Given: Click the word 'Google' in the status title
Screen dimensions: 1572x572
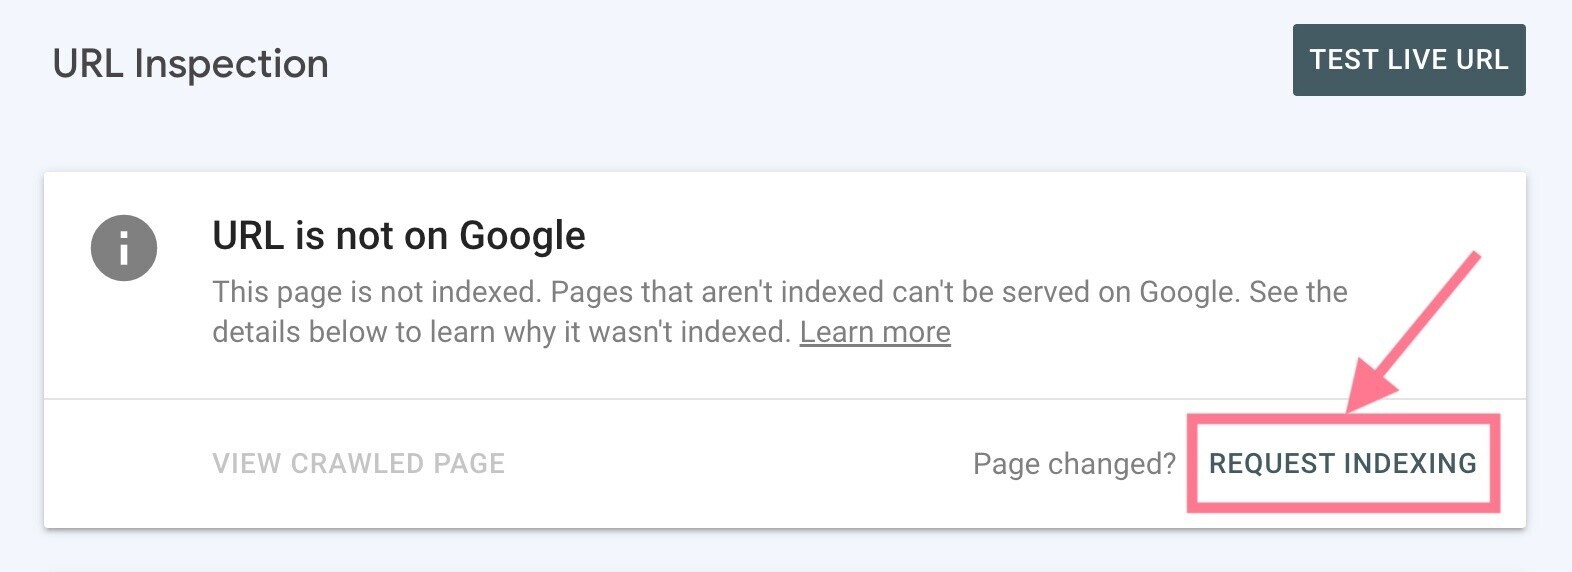Looking at the screenshot, I should coord(522,236).
